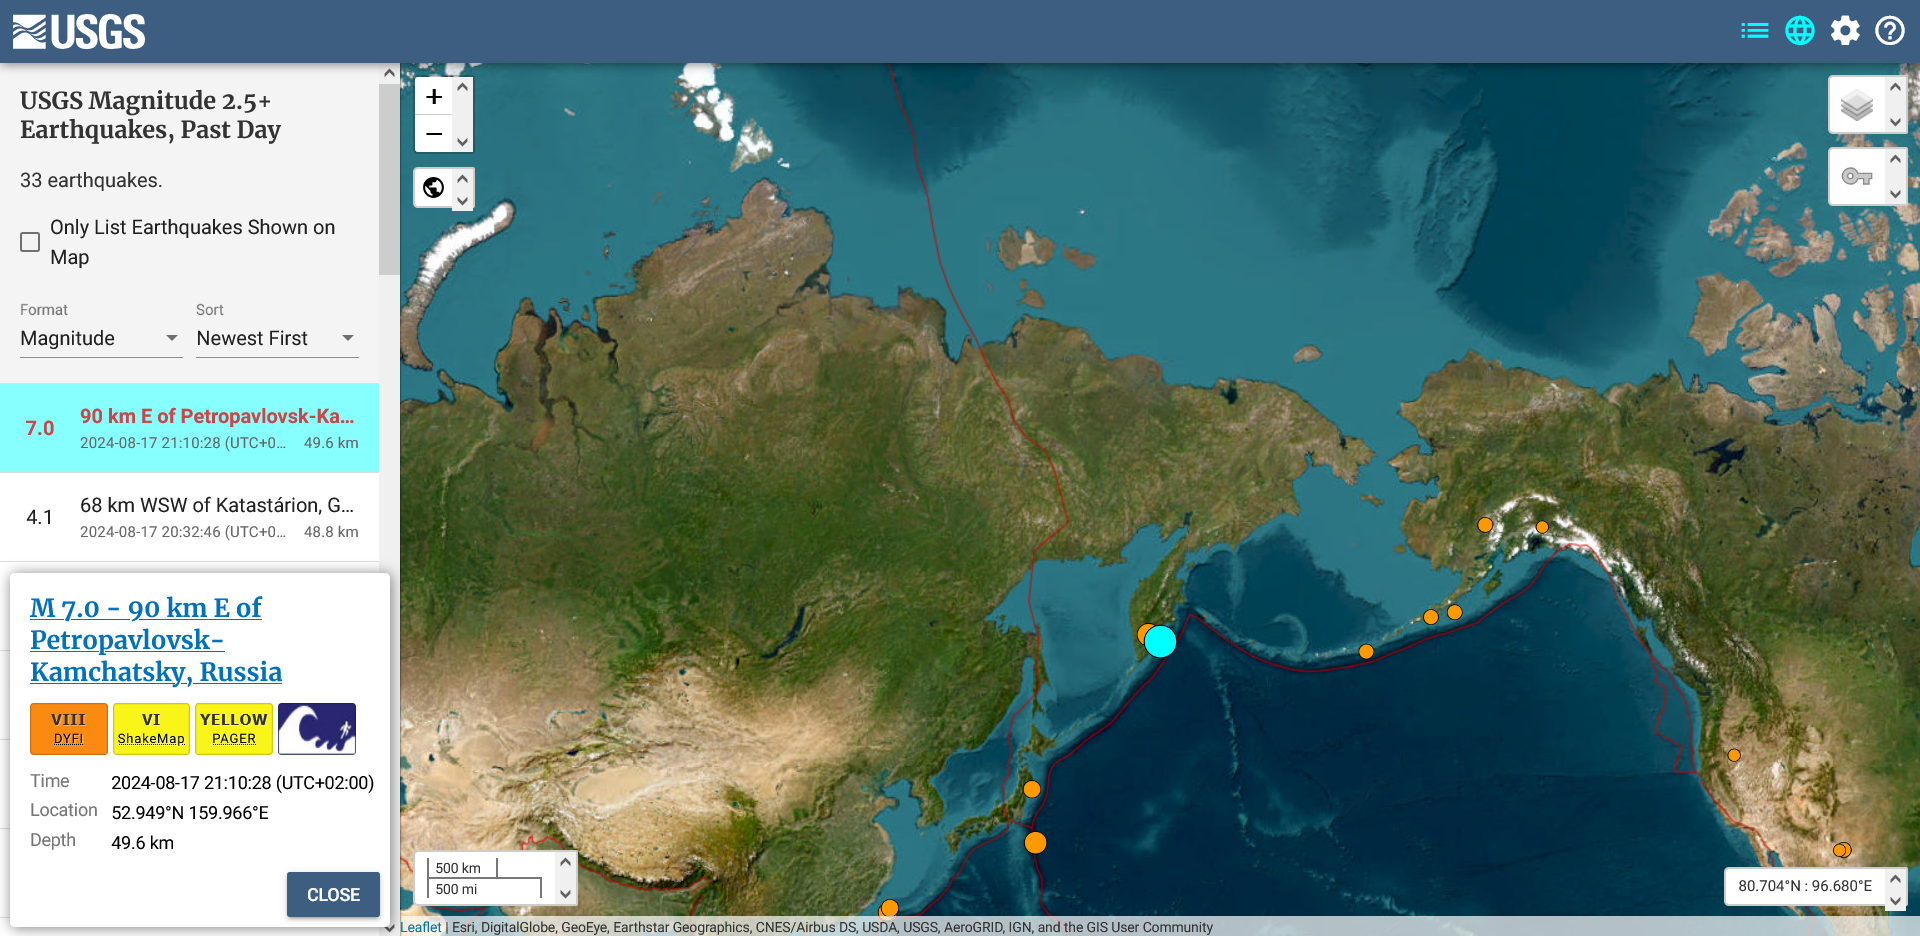Open the earthquake list menu icon

(x=1754, y=30)
